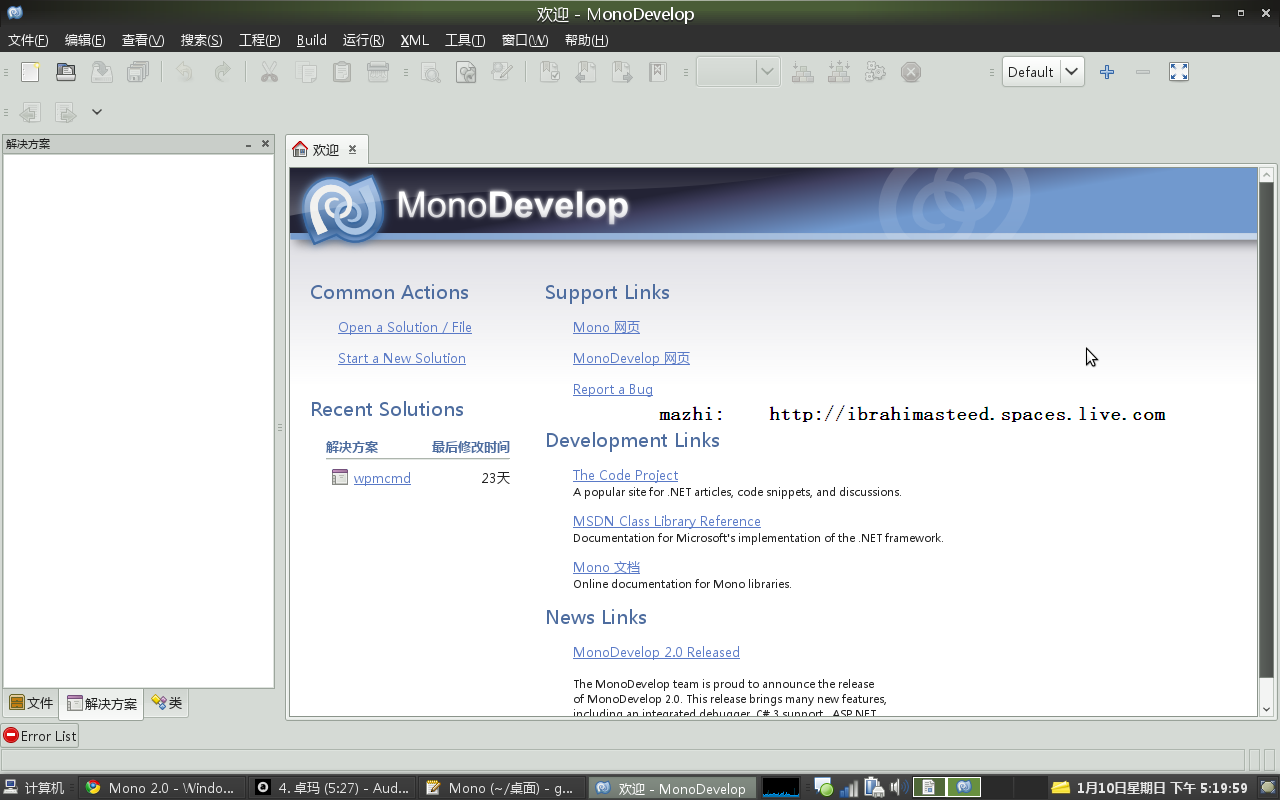
Task: Open the Build menu
Action: (312, 40)
